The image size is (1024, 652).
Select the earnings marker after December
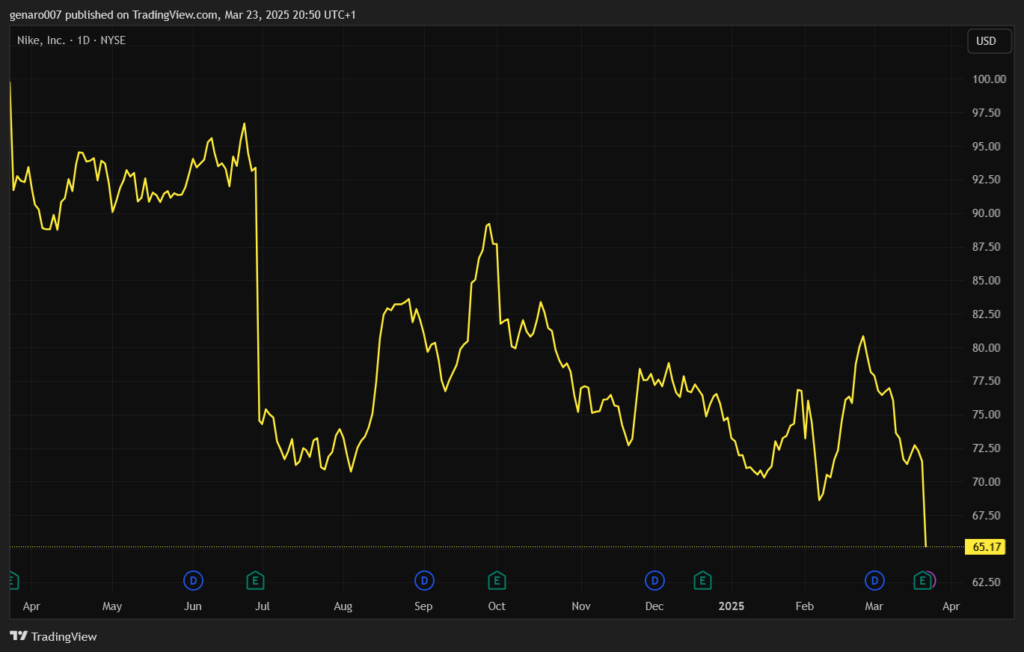pyautogui.click(x=703, y=580)
